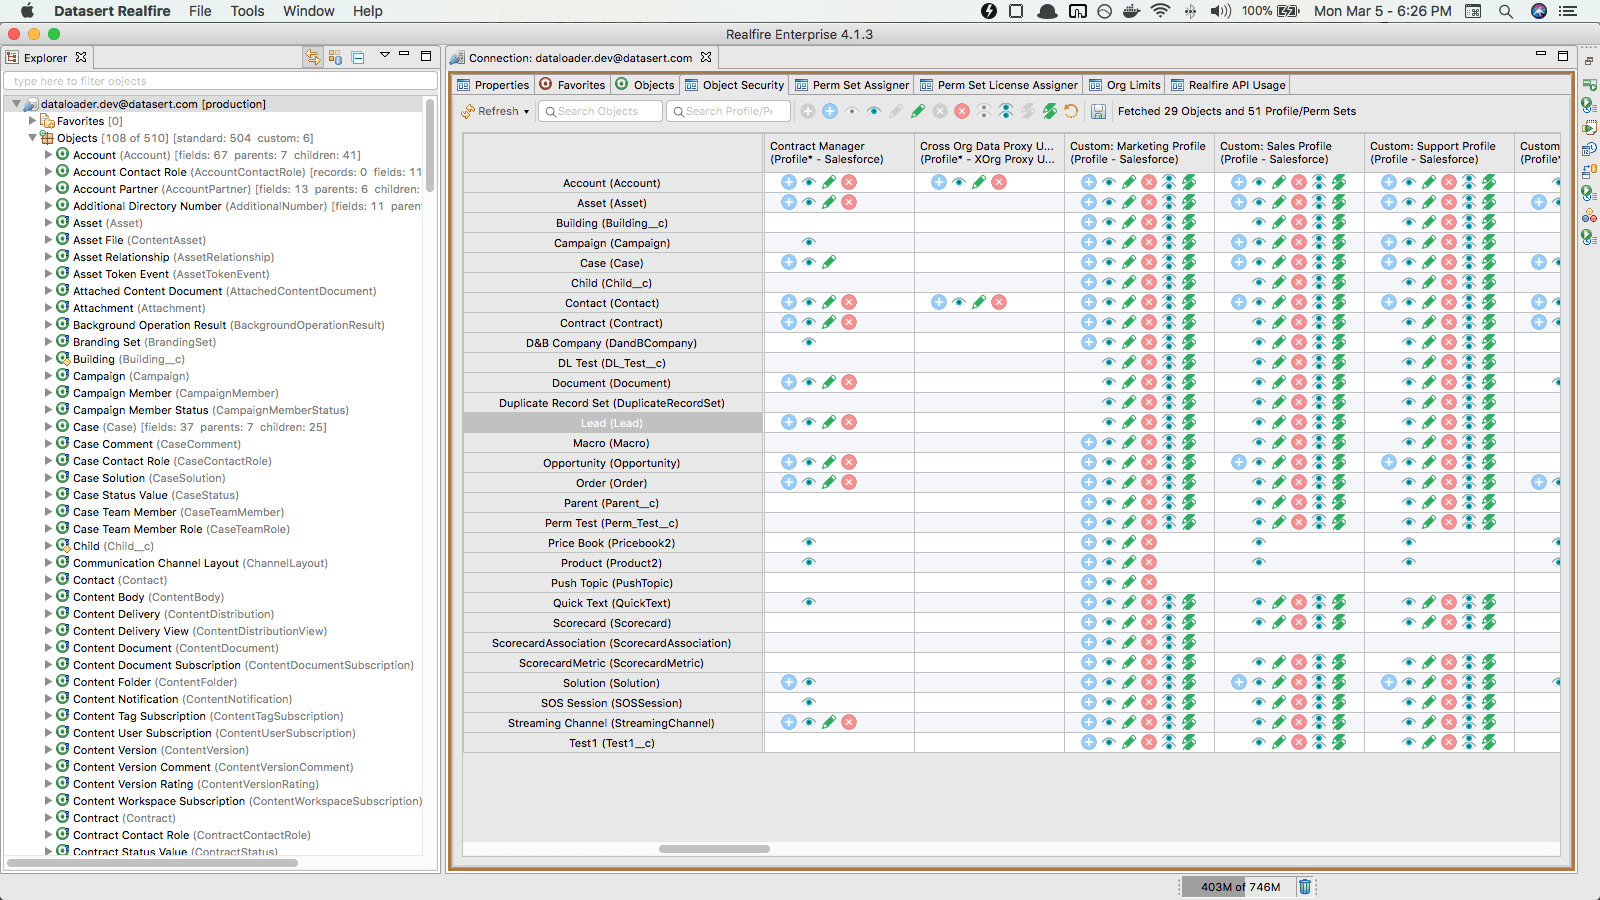Click the grey revoke modify-all toolbar icon
Viewport: 1600px width, 900px height.
(1028, 111)
